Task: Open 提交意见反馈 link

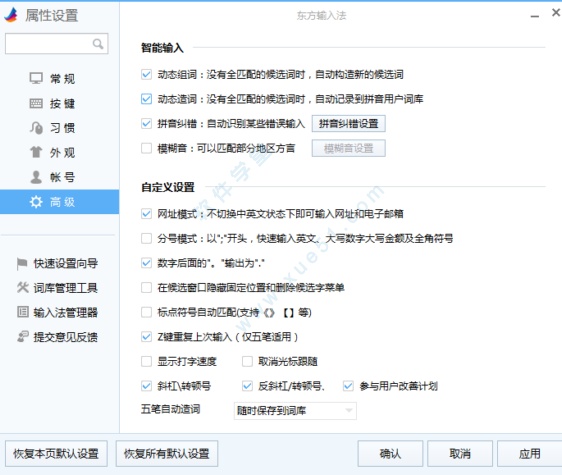Action: point(66,337)
